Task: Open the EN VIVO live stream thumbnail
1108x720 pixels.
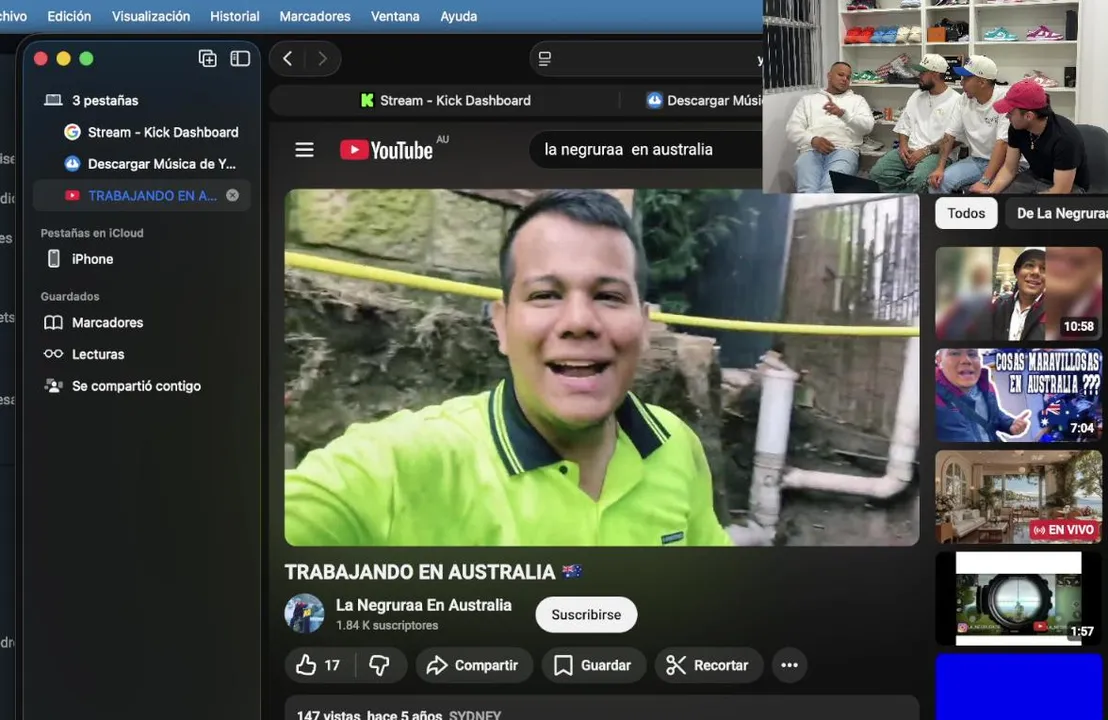Action: click(x=1018, y=497)
